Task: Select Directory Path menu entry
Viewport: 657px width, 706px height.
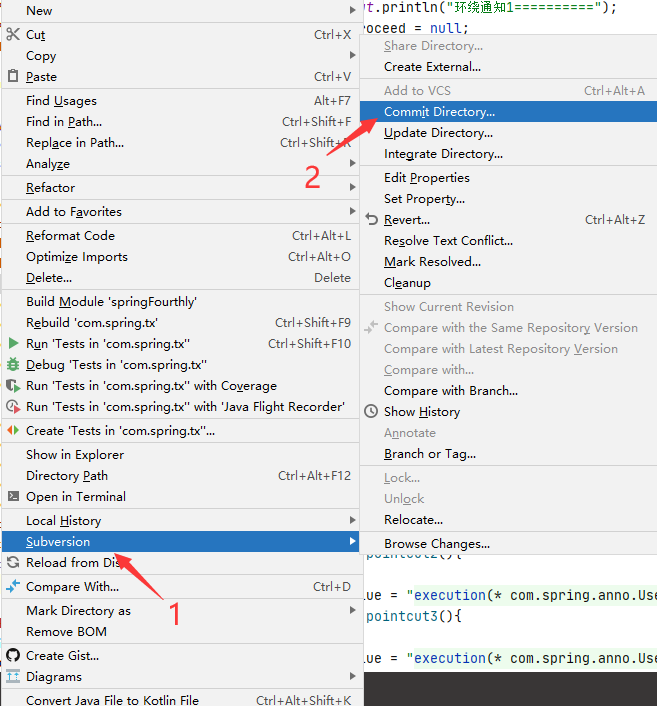Action: click(x=181, y=475)
